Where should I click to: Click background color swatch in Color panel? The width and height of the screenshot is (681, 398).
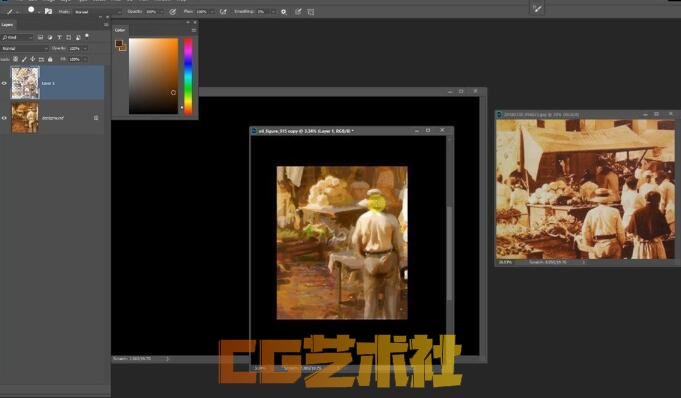tap(124, 48)
